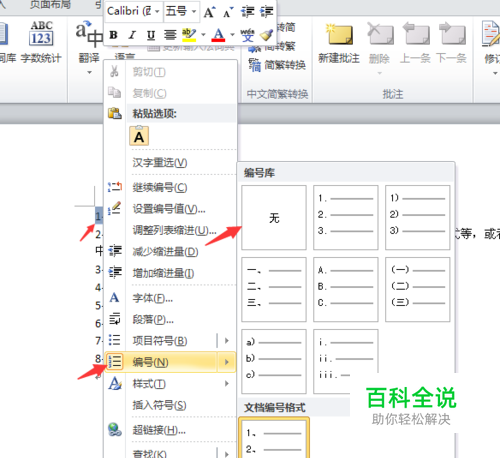Click 编号 numbering menu item
This screenshot has width=500, height=458.
click(x=161, y=362)
